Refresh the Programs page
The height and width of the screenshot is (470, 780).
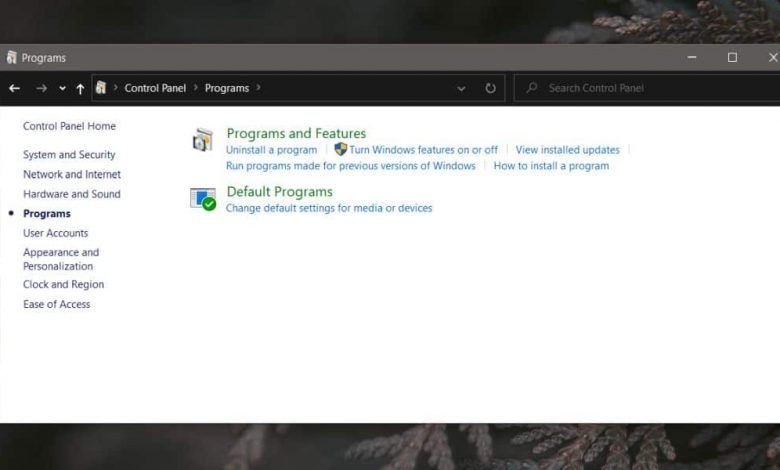[490, 88]
